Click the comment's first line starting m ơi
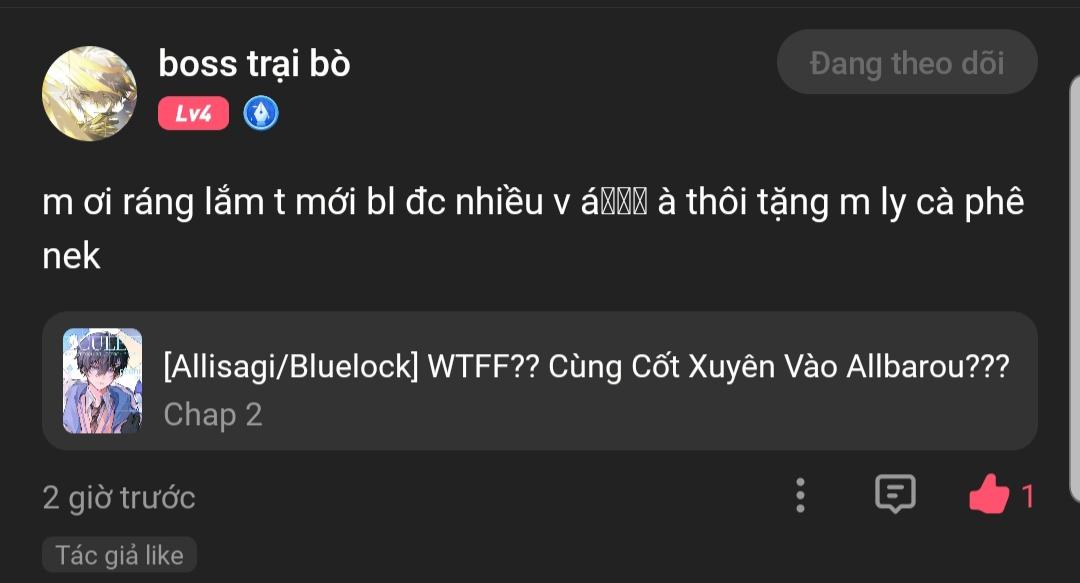Viewport: 1080px width, 583px height. coord(533,203)
